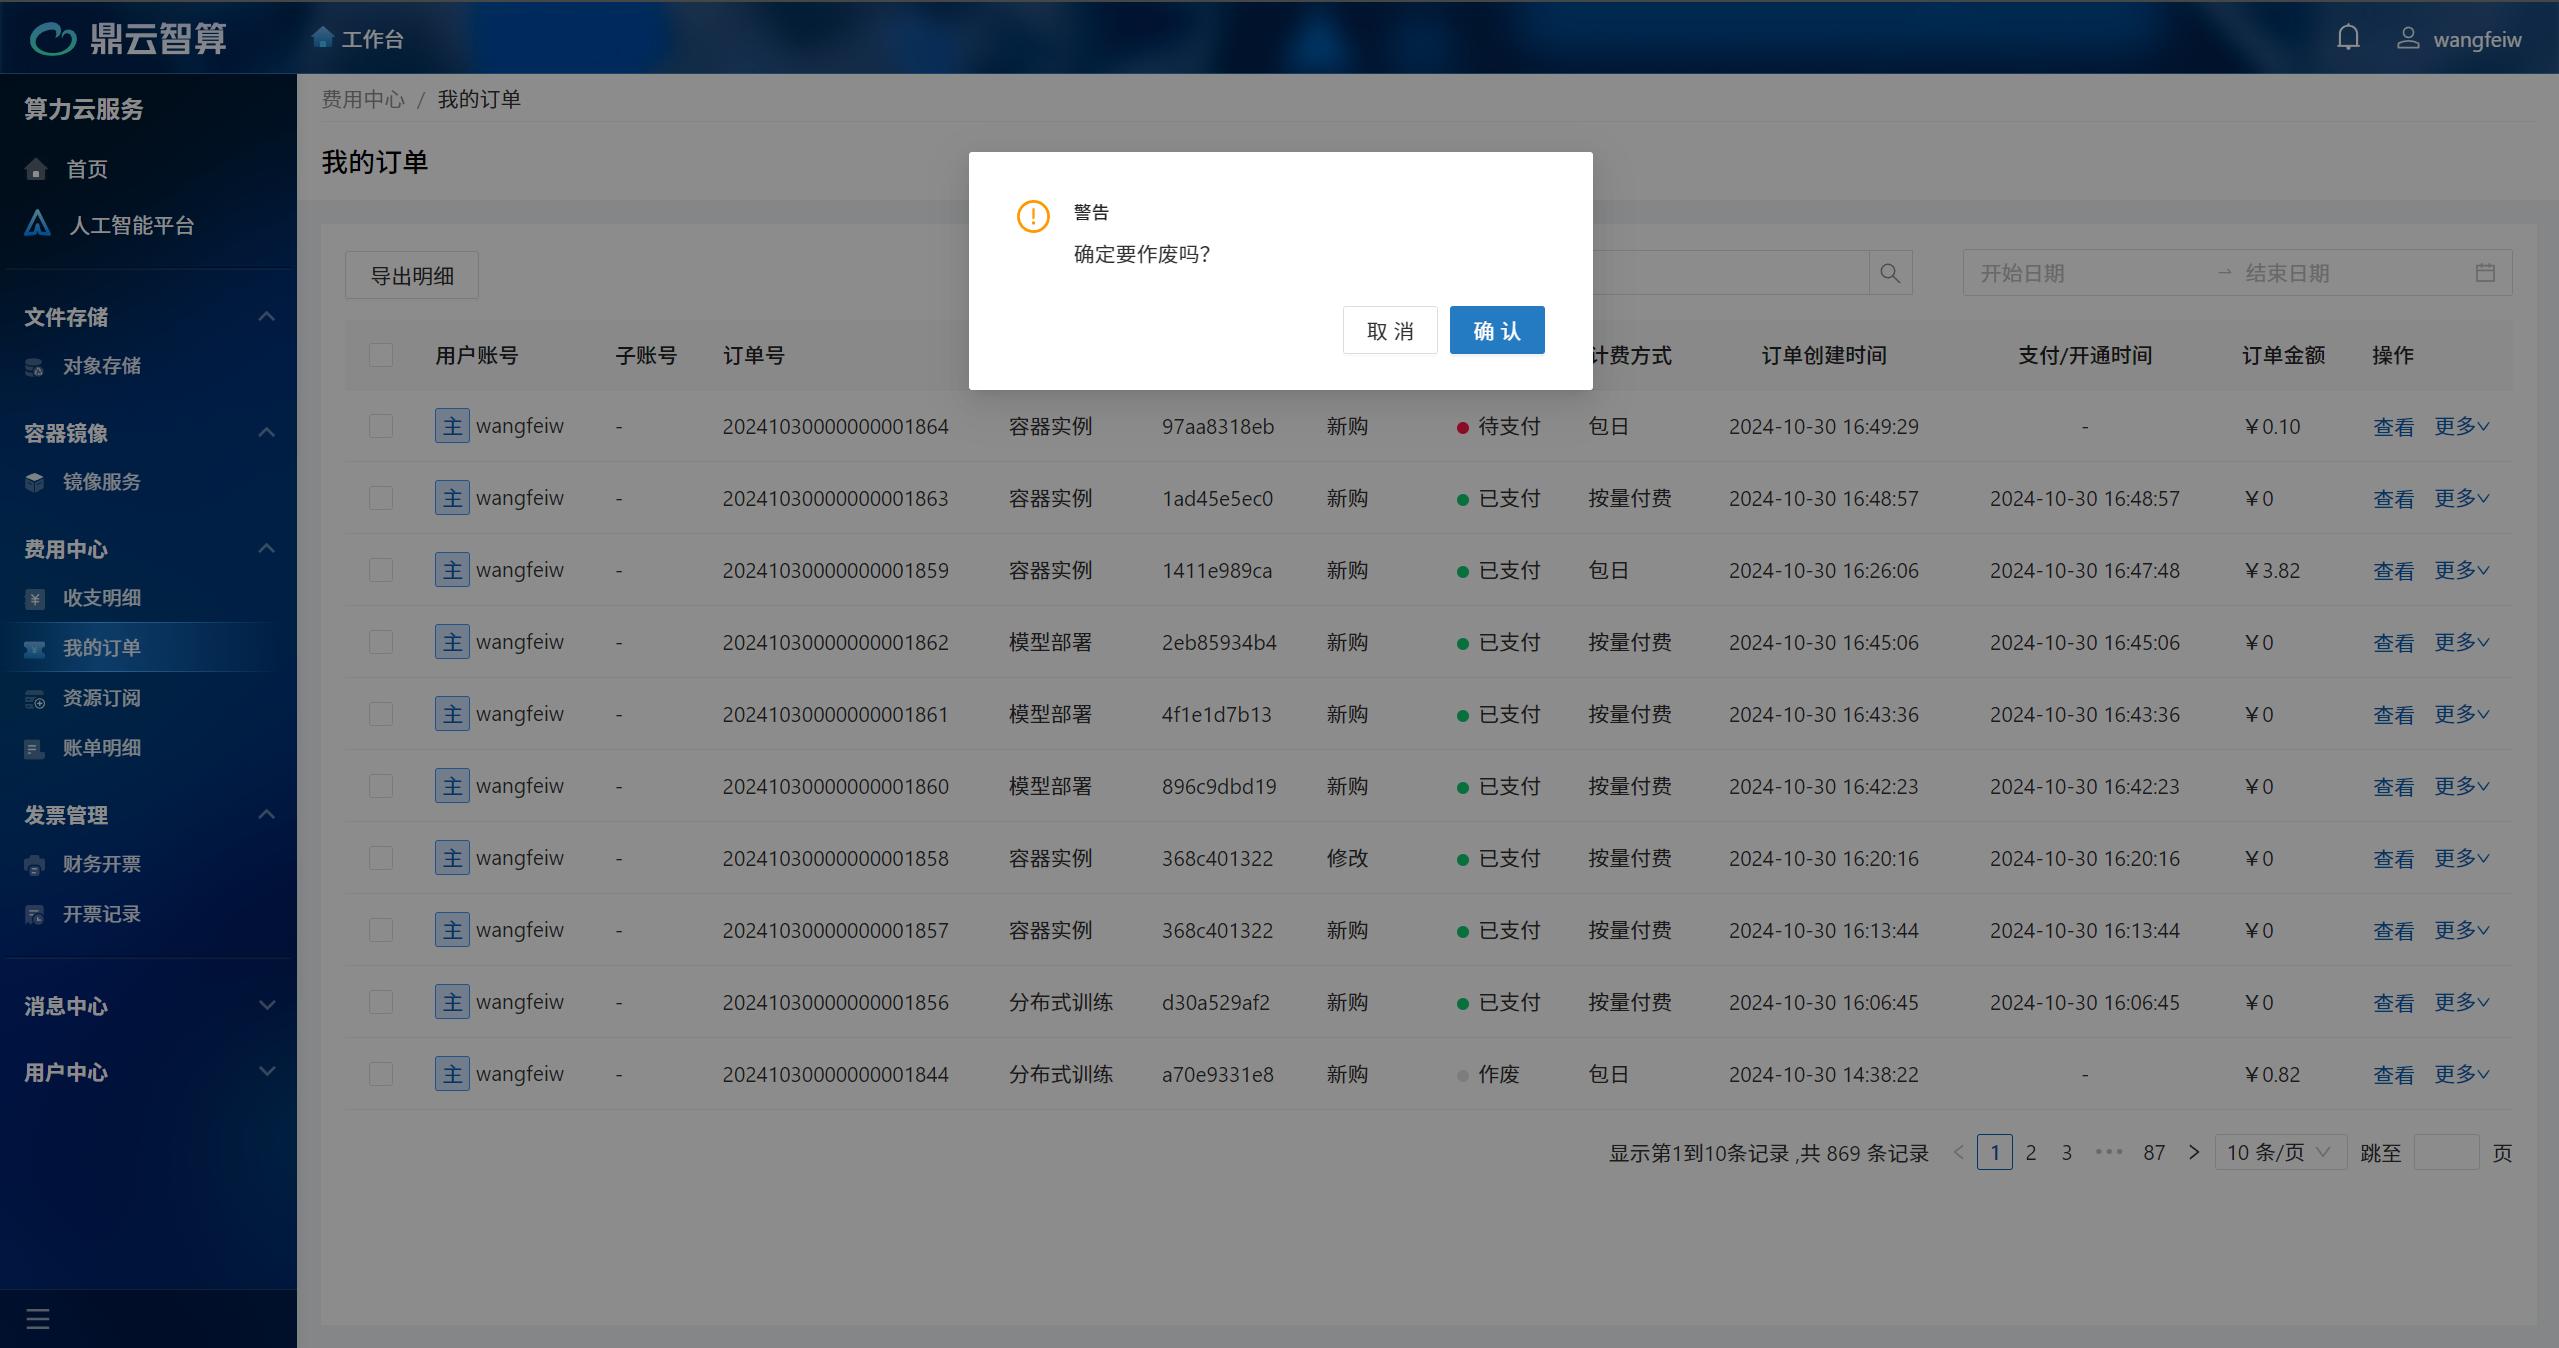Click the 工作台 home icon in header

(322, 38)
